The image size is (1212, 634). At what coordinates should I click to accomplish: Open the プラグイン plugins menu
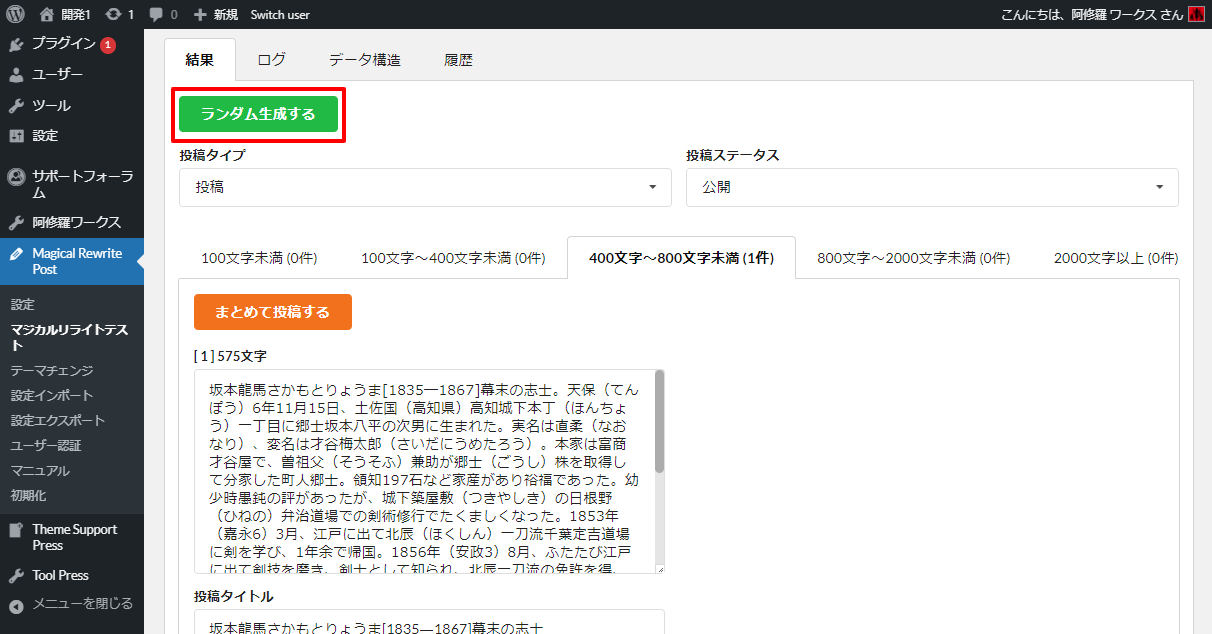[x=63, y=44]
